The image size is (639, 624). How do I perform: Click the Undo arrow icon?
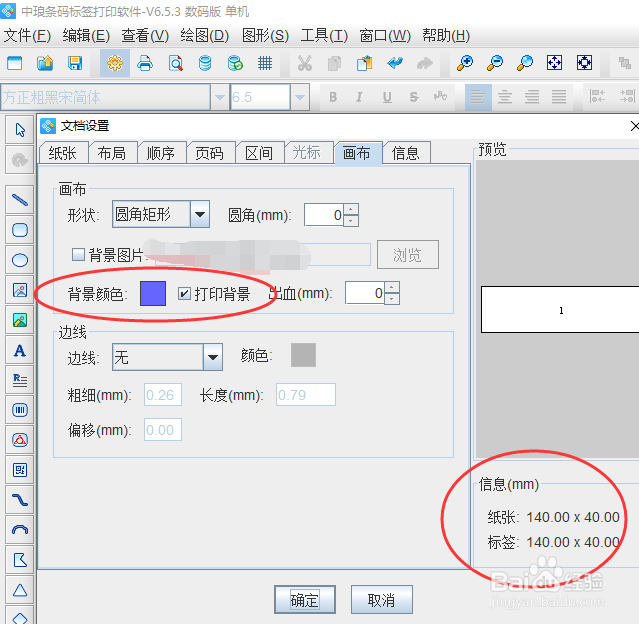tap(395, 63)
